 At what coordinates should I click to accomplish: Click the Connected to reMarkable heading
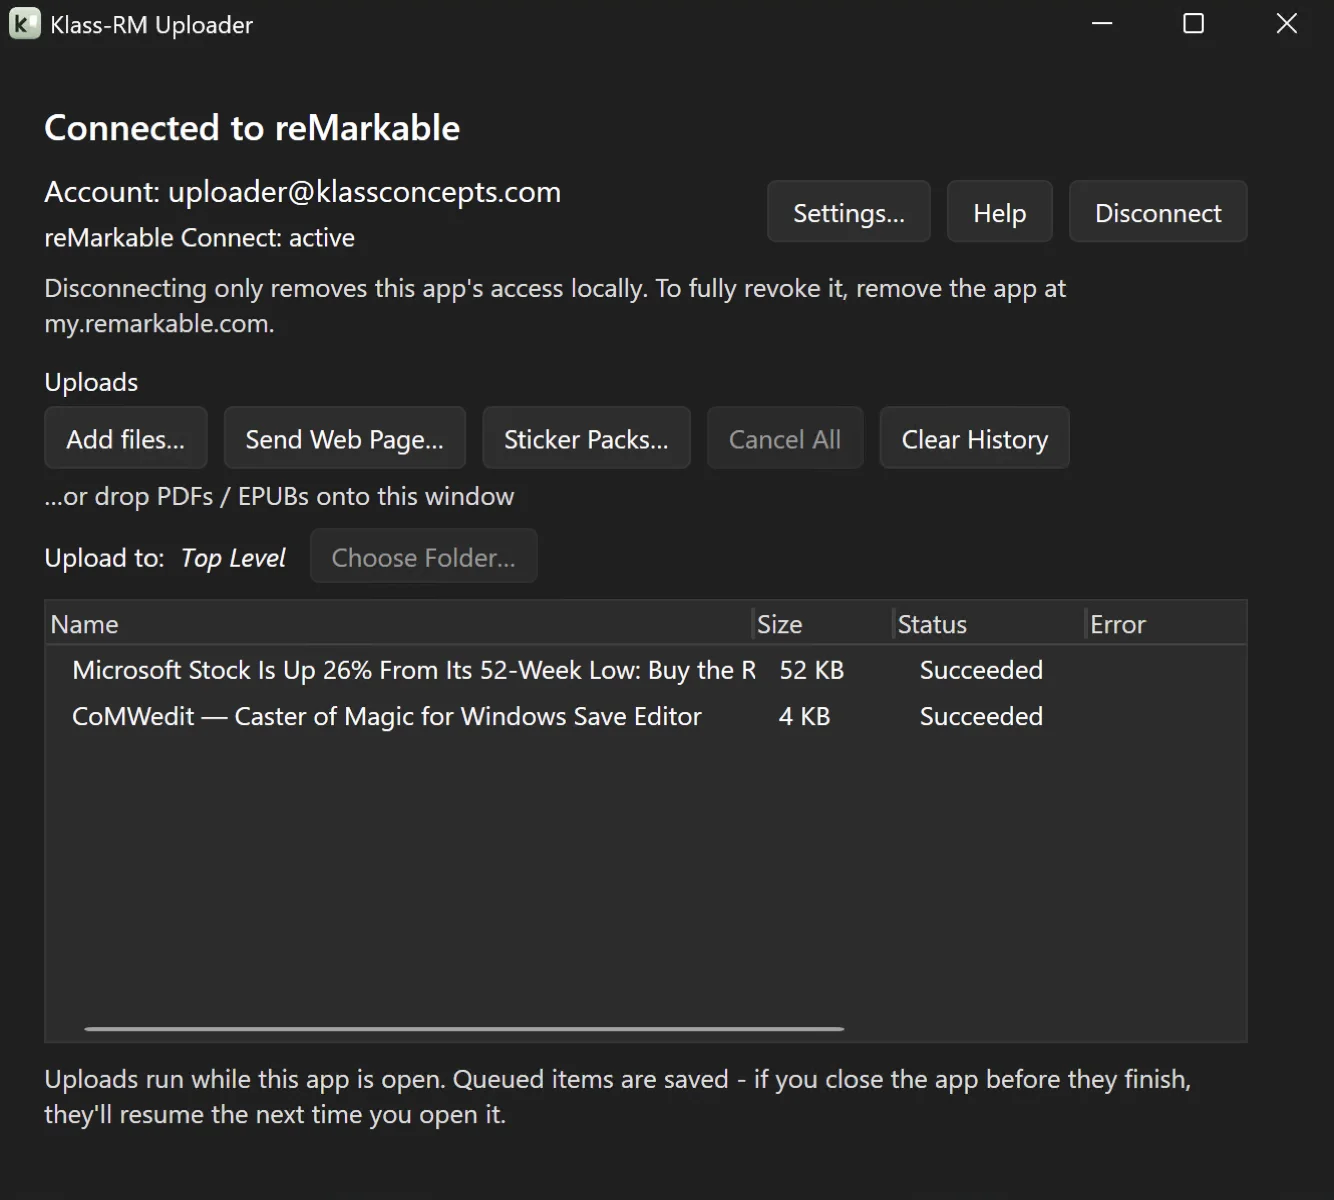tap(252, 128)
